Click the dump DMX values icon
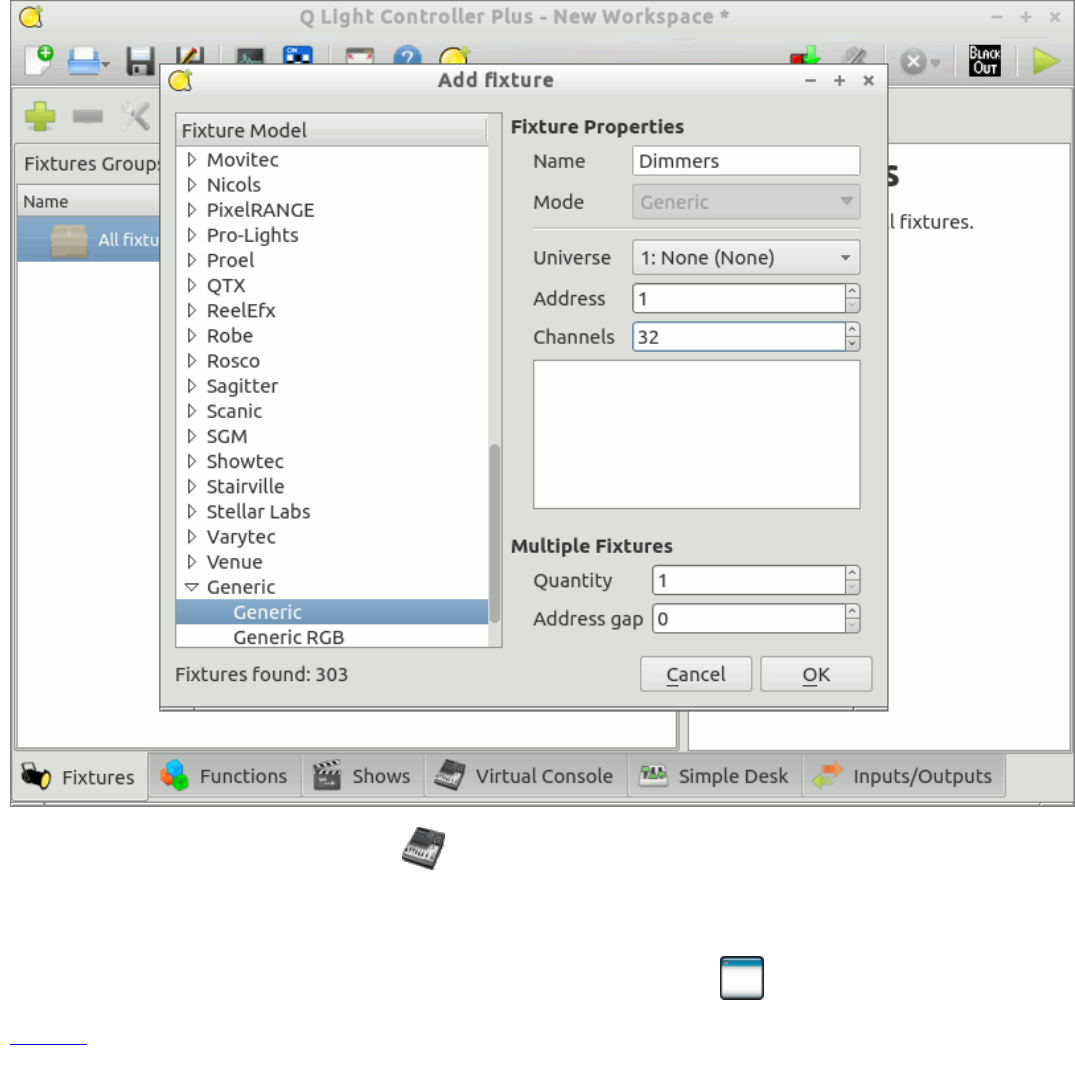Screen dimensions: 1075x1092 coord(805,56)
